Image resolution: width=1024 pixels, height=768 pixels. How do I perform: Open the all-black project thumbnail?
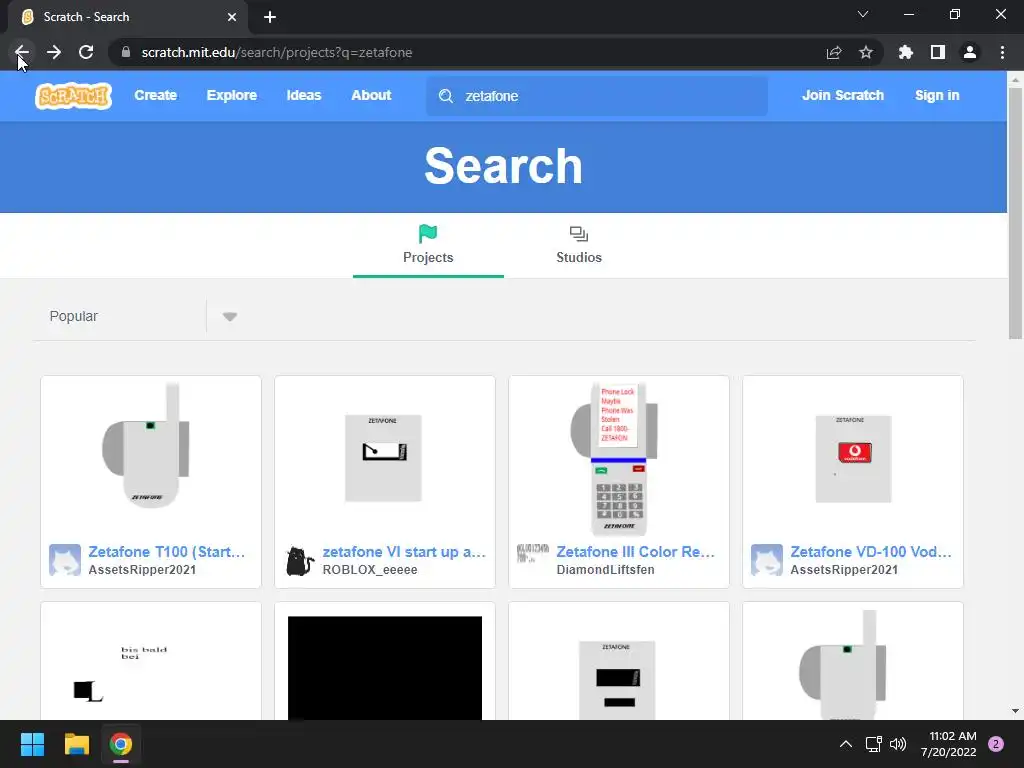pos(385,667)
